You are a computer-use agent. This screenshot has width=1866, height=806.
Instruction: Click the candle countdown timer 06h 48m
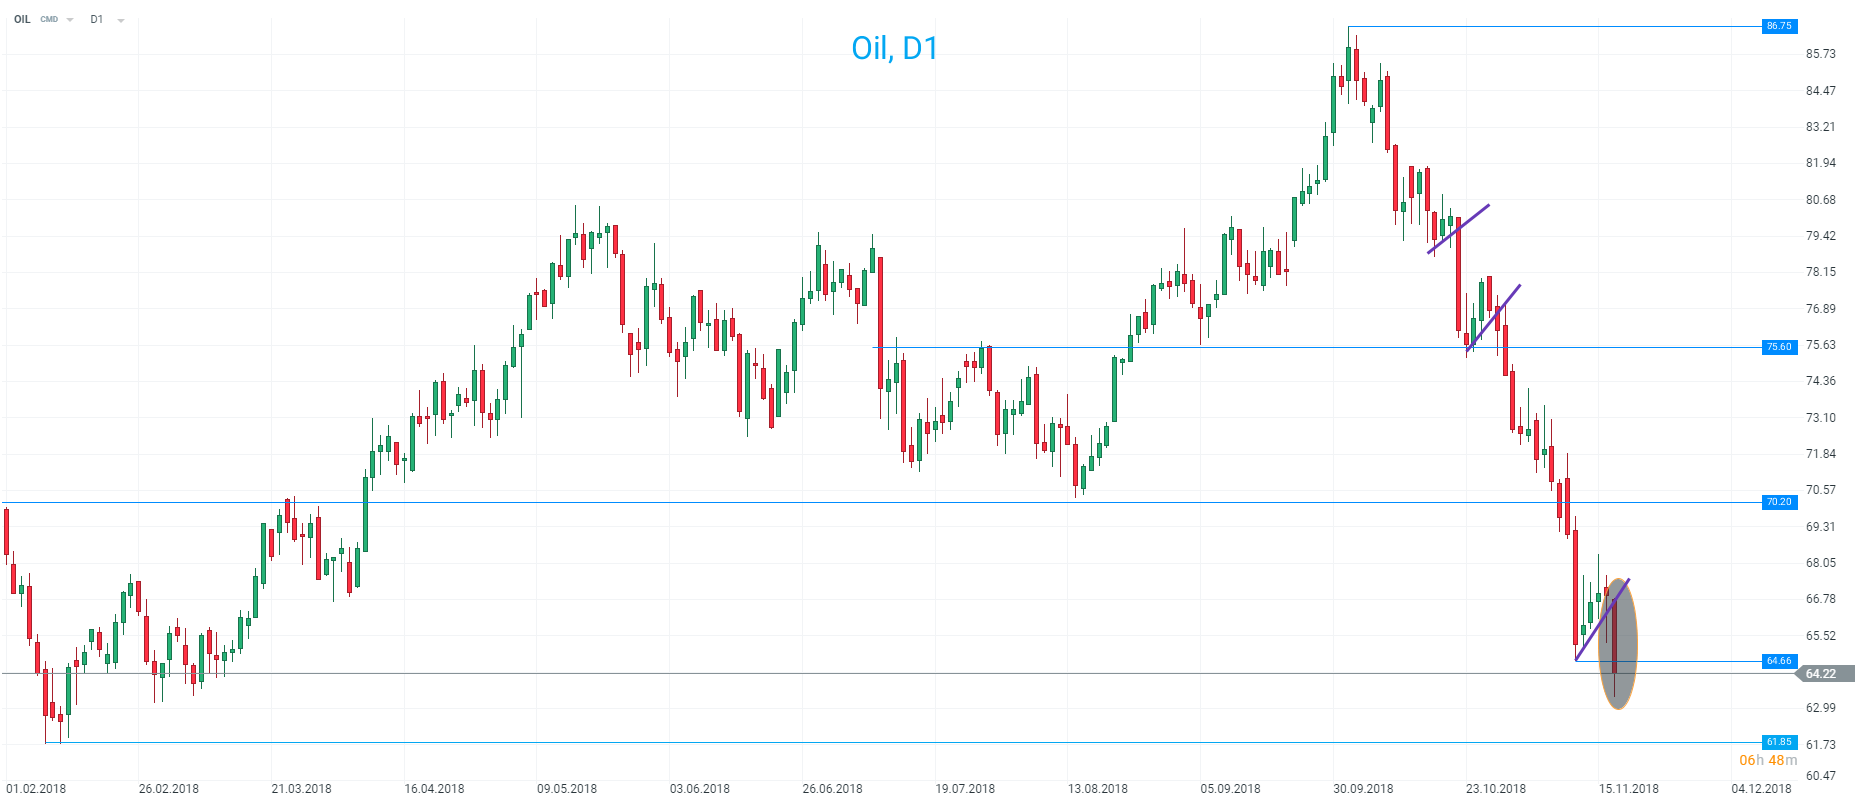tap(1767, 760)
